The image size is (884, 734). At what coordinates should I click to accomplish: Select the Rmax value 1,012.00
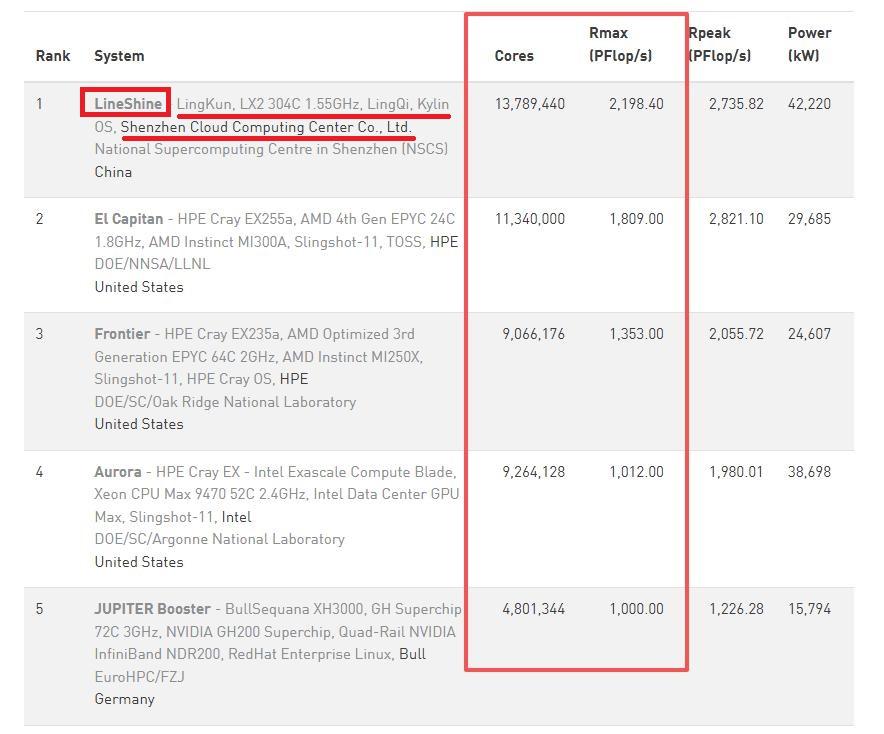636,472
